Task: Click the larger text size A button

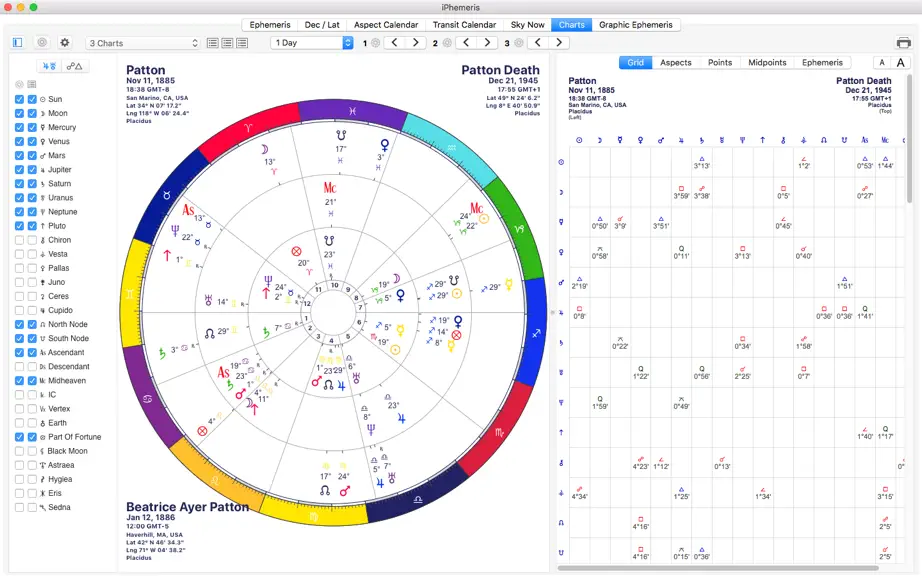Action: pyautogui.click(x=900, y=63)
